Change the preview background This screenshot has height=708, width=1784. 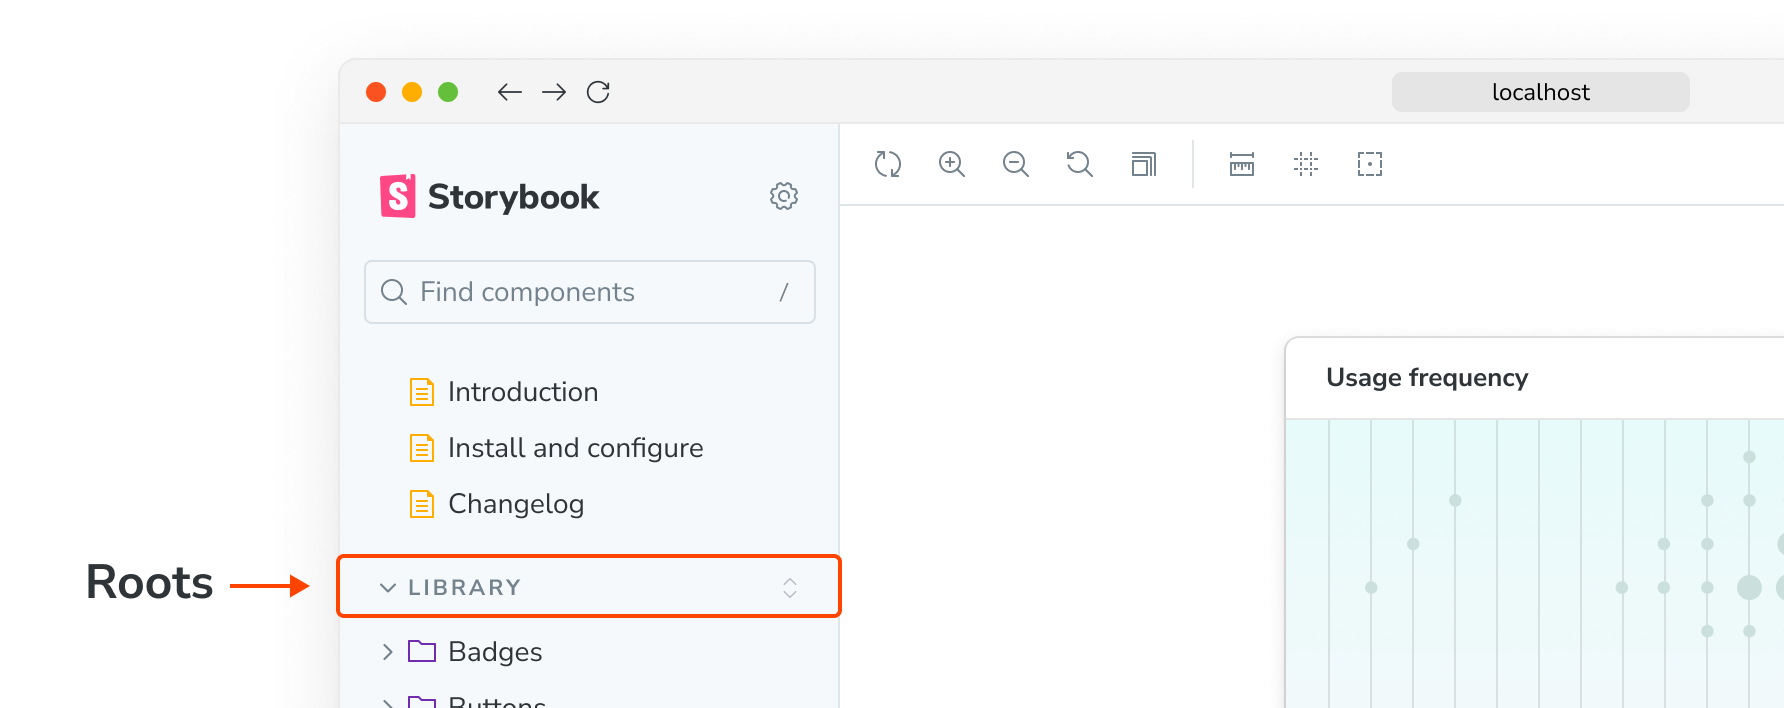point(1143,164)
